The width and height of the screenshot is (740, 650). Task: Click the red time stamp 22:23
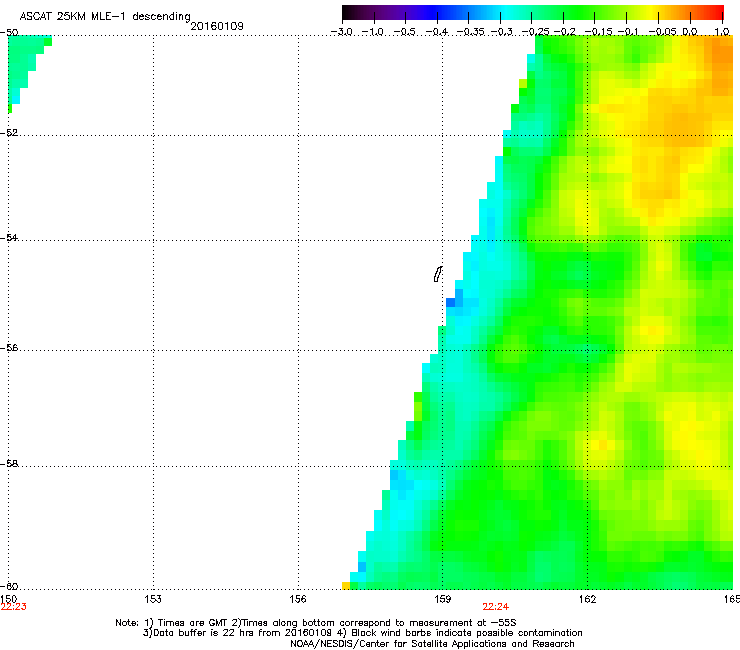click(x=14, y=607)
